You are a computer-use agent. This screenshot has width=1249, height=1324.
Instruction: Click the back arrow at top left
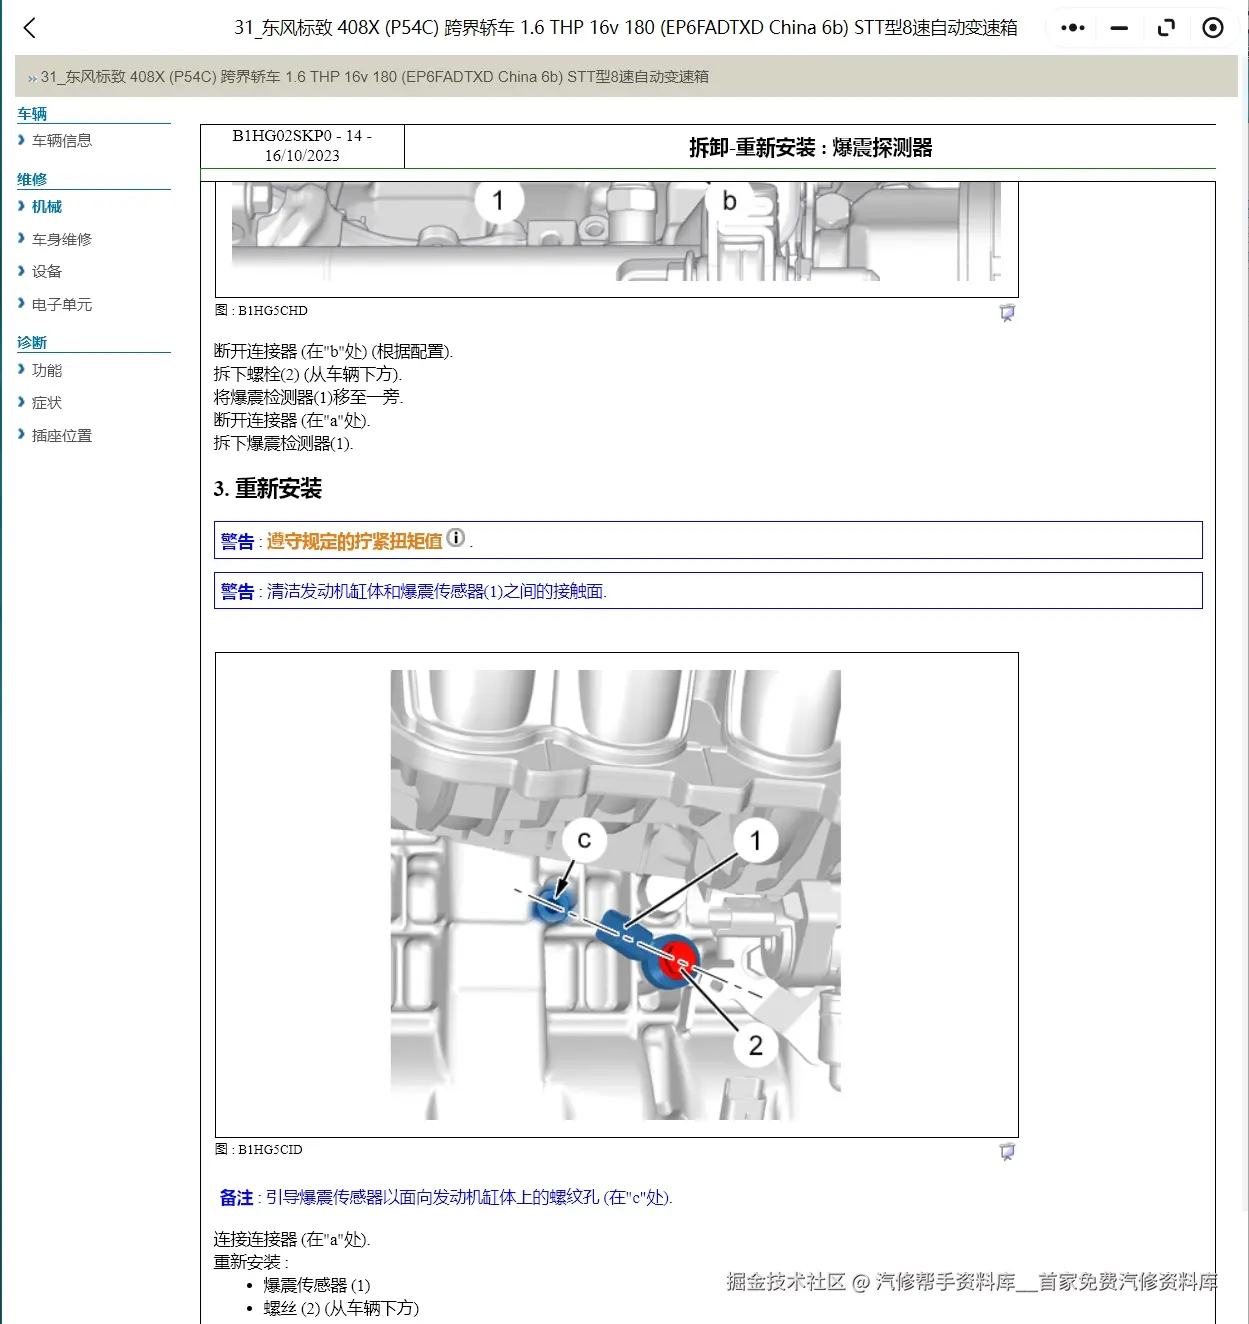30,28
